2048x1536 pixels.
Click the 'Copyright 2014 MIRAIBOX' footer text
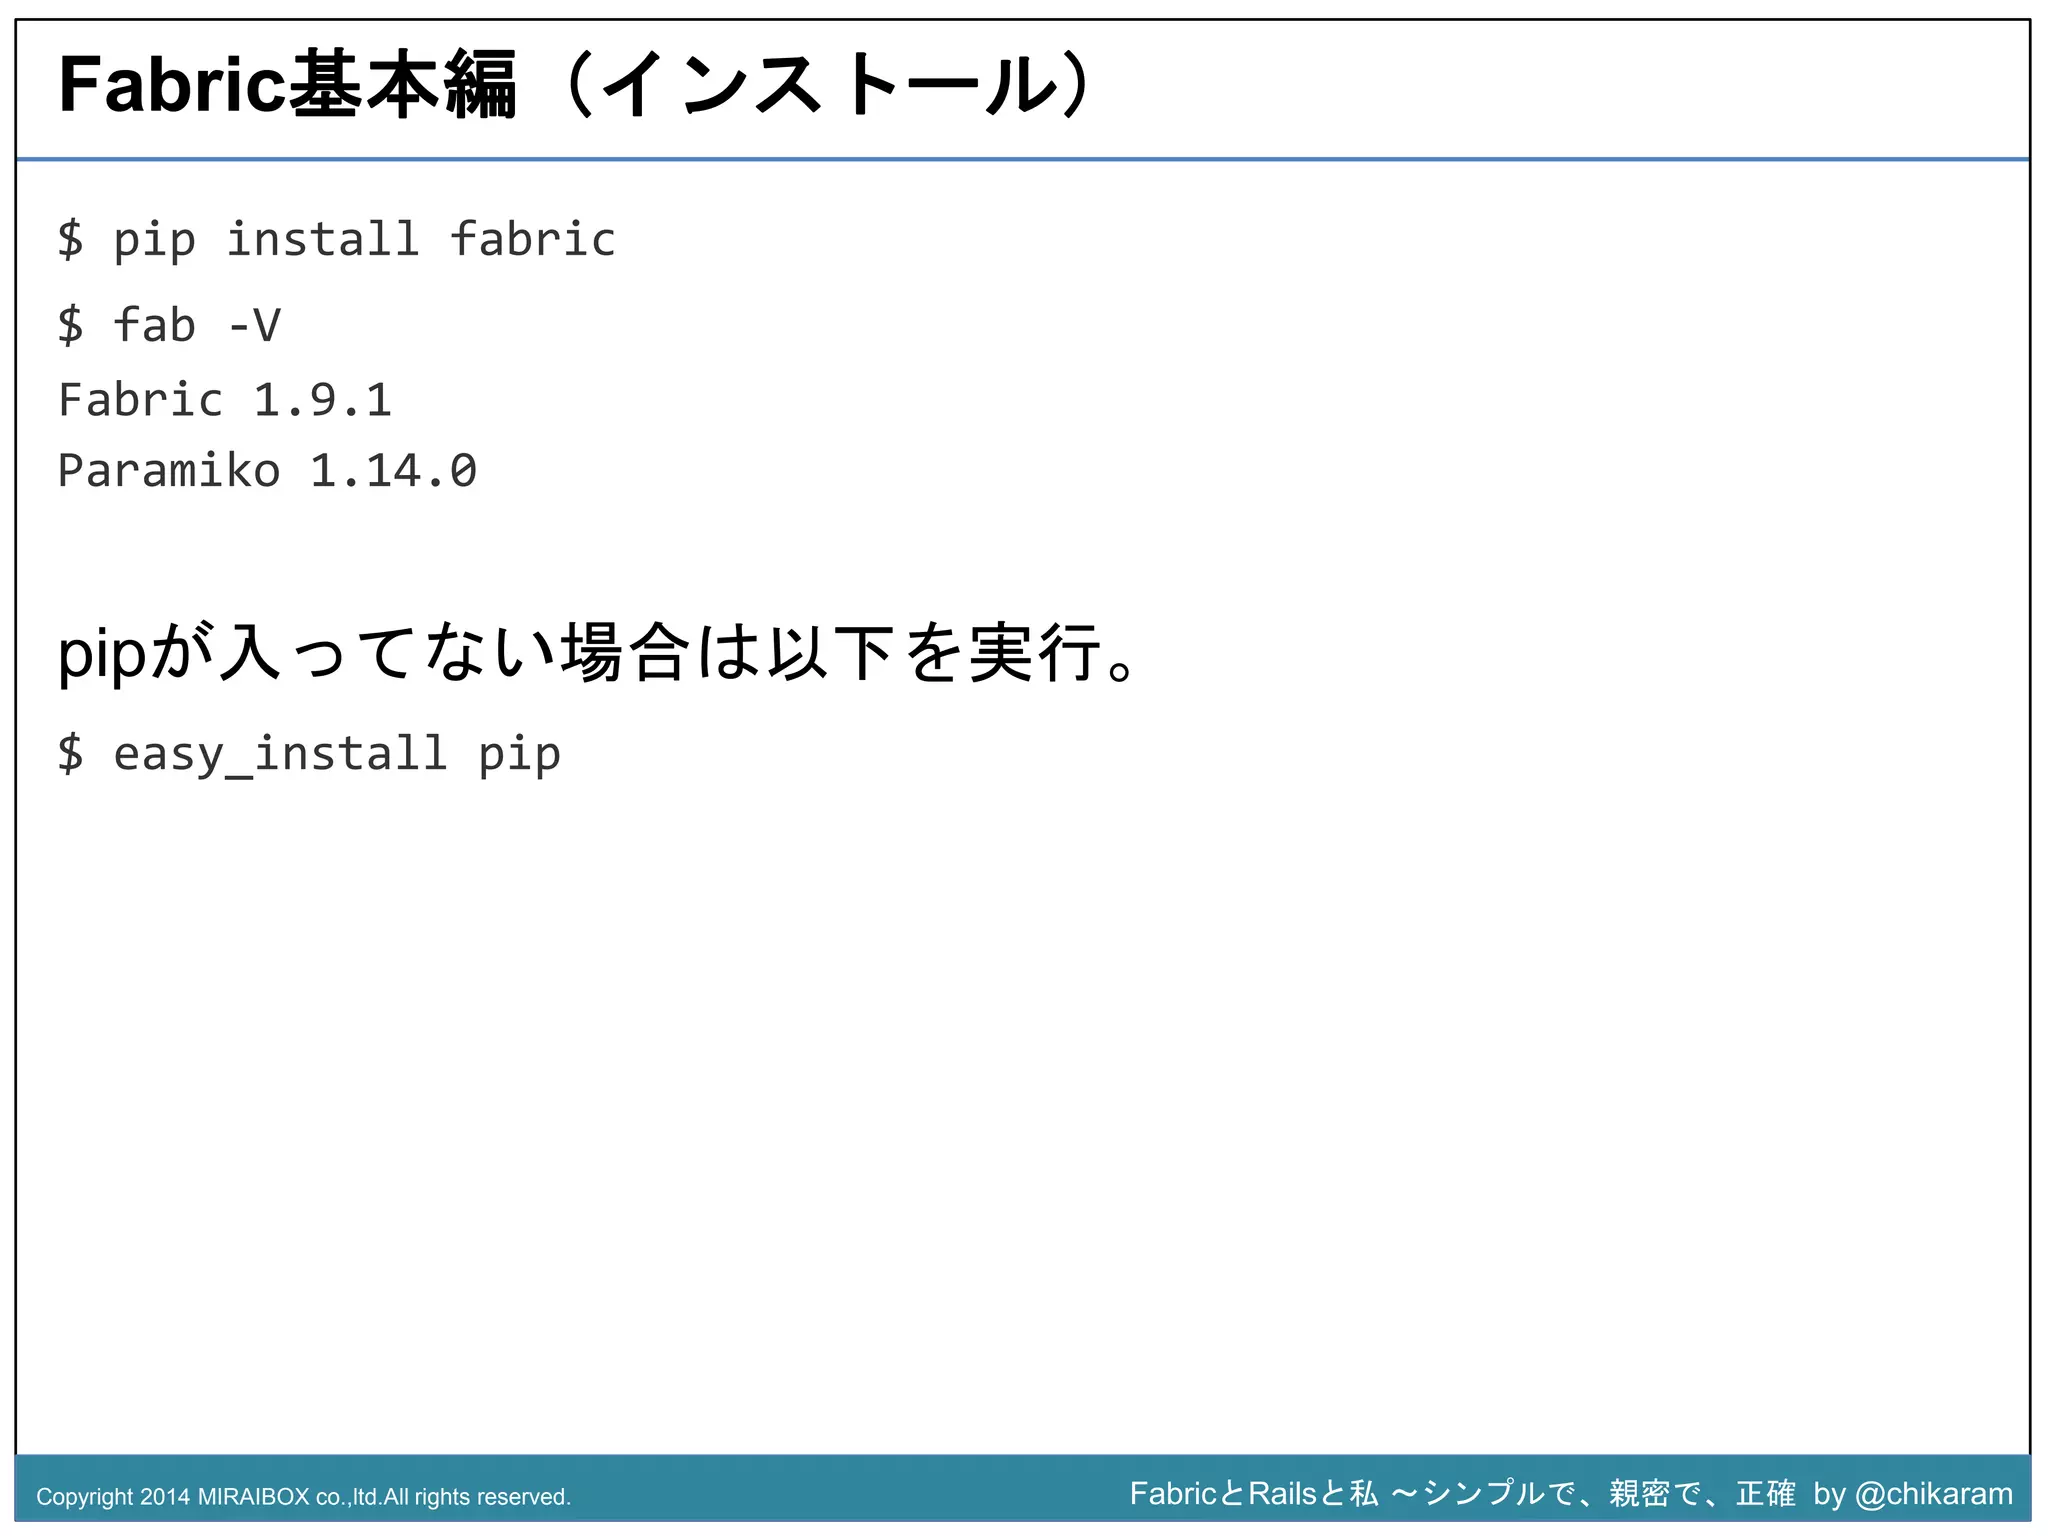click(303, 1497)
